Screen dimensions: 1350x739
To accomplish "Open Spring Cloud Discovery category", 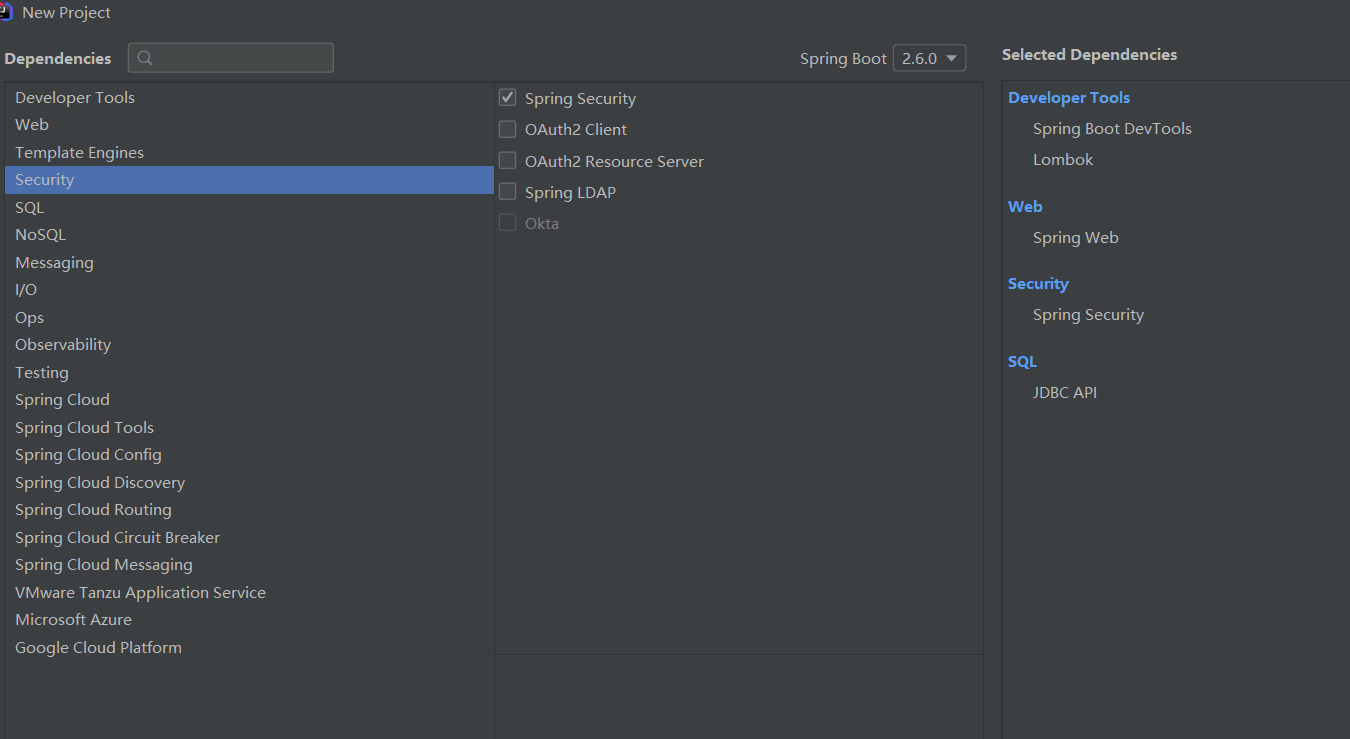I will click(249, 482).
